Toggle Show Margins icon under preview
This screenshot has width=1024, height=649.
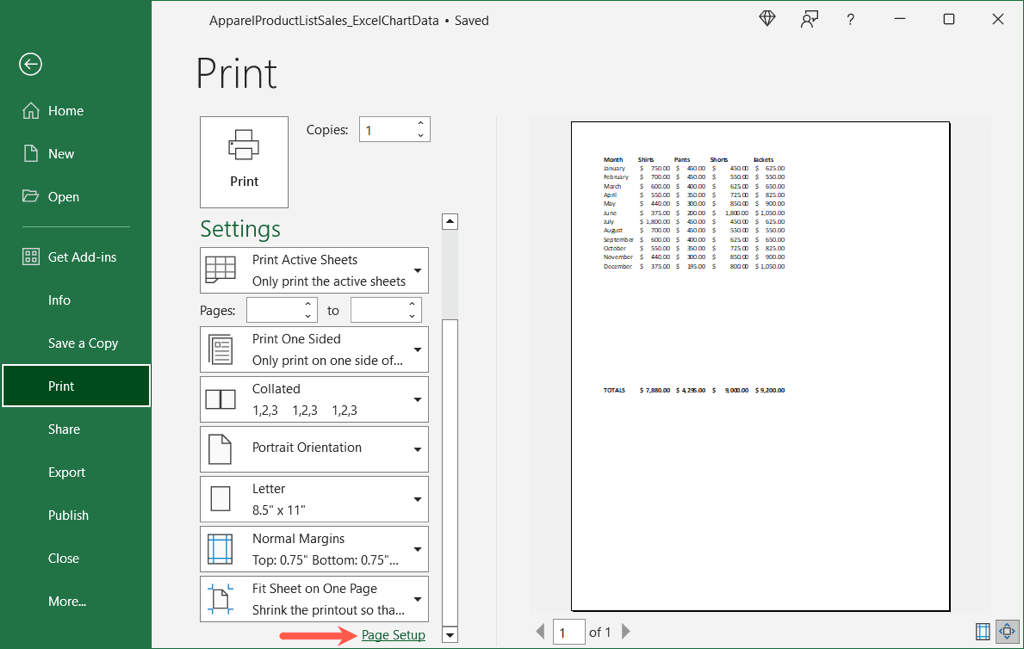[983, 631]
